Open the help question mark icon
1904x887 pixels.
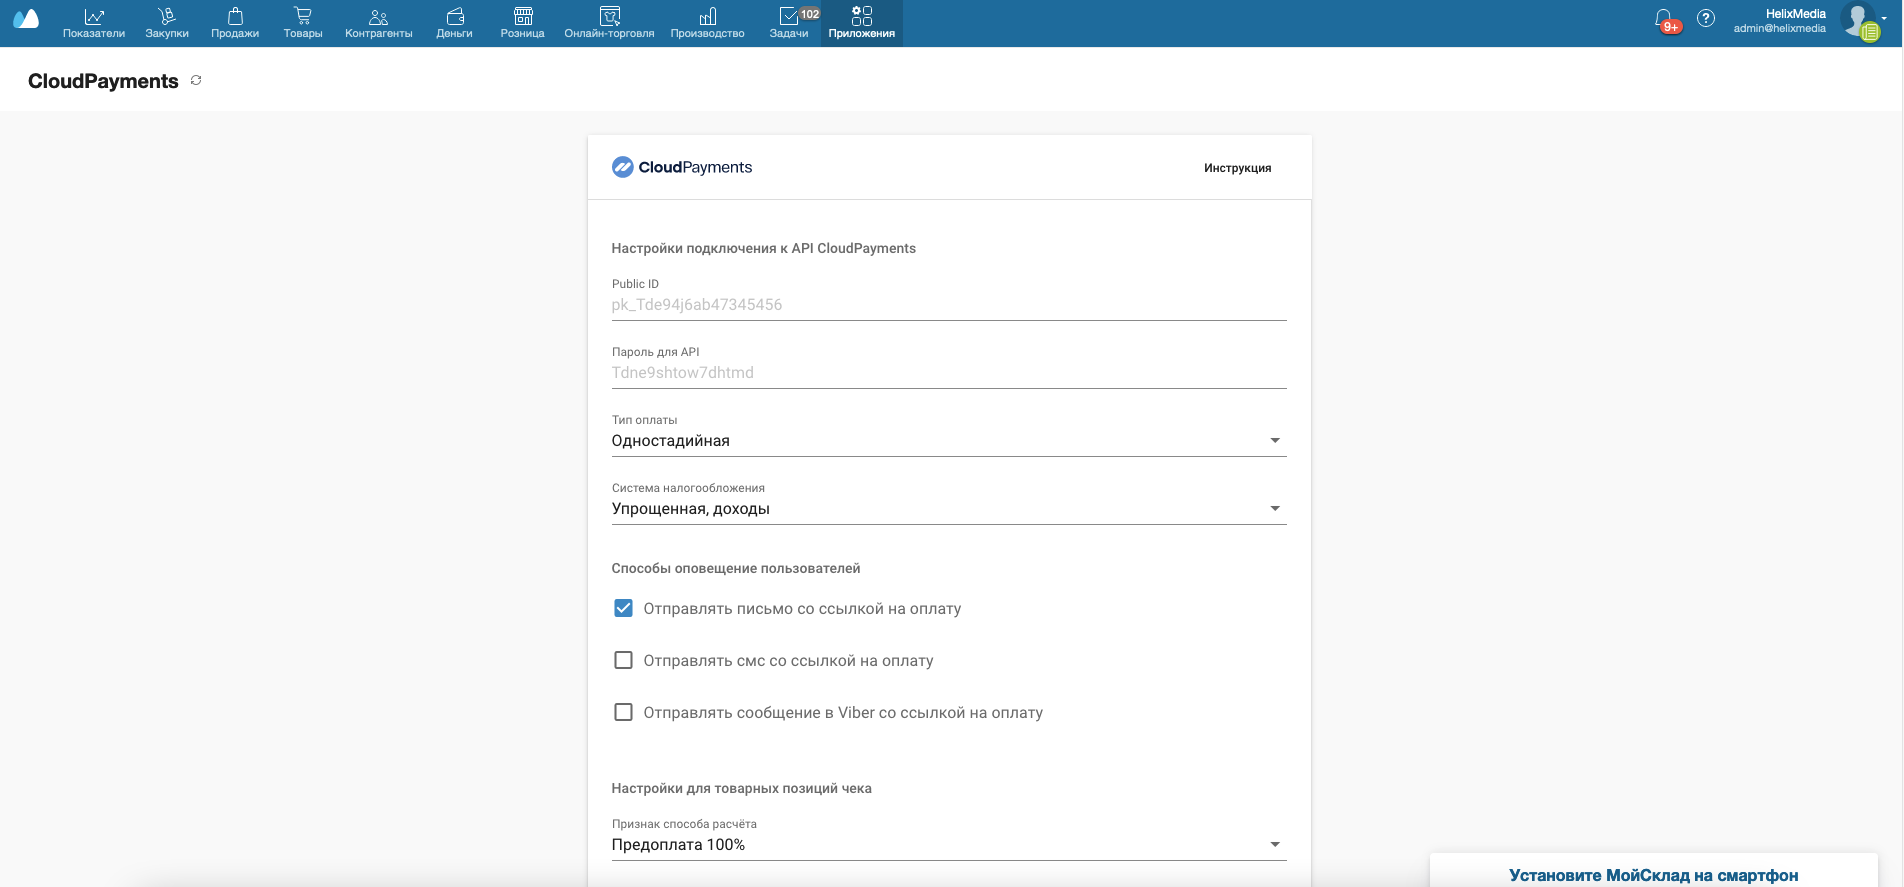pyautogui.click(x=1706, y=18)
